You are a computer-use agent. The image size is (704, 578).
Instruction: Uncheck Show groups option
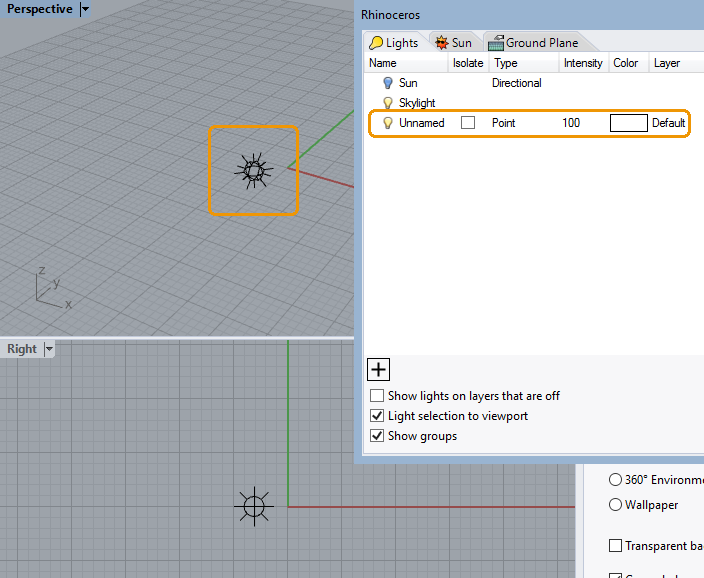click(x=377, y=436)
